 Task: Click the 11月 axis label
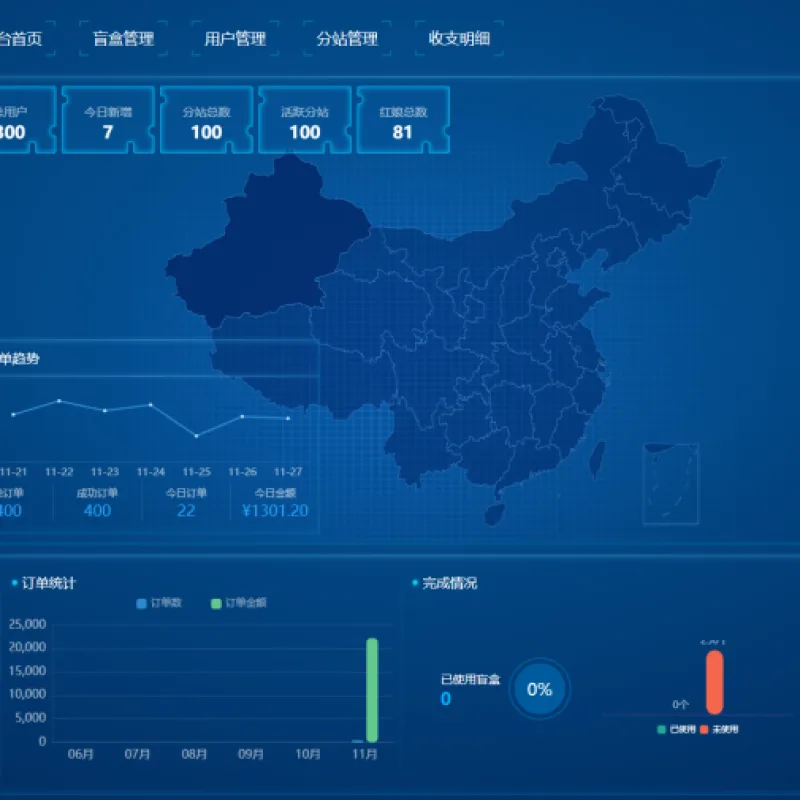coord(365,754)
